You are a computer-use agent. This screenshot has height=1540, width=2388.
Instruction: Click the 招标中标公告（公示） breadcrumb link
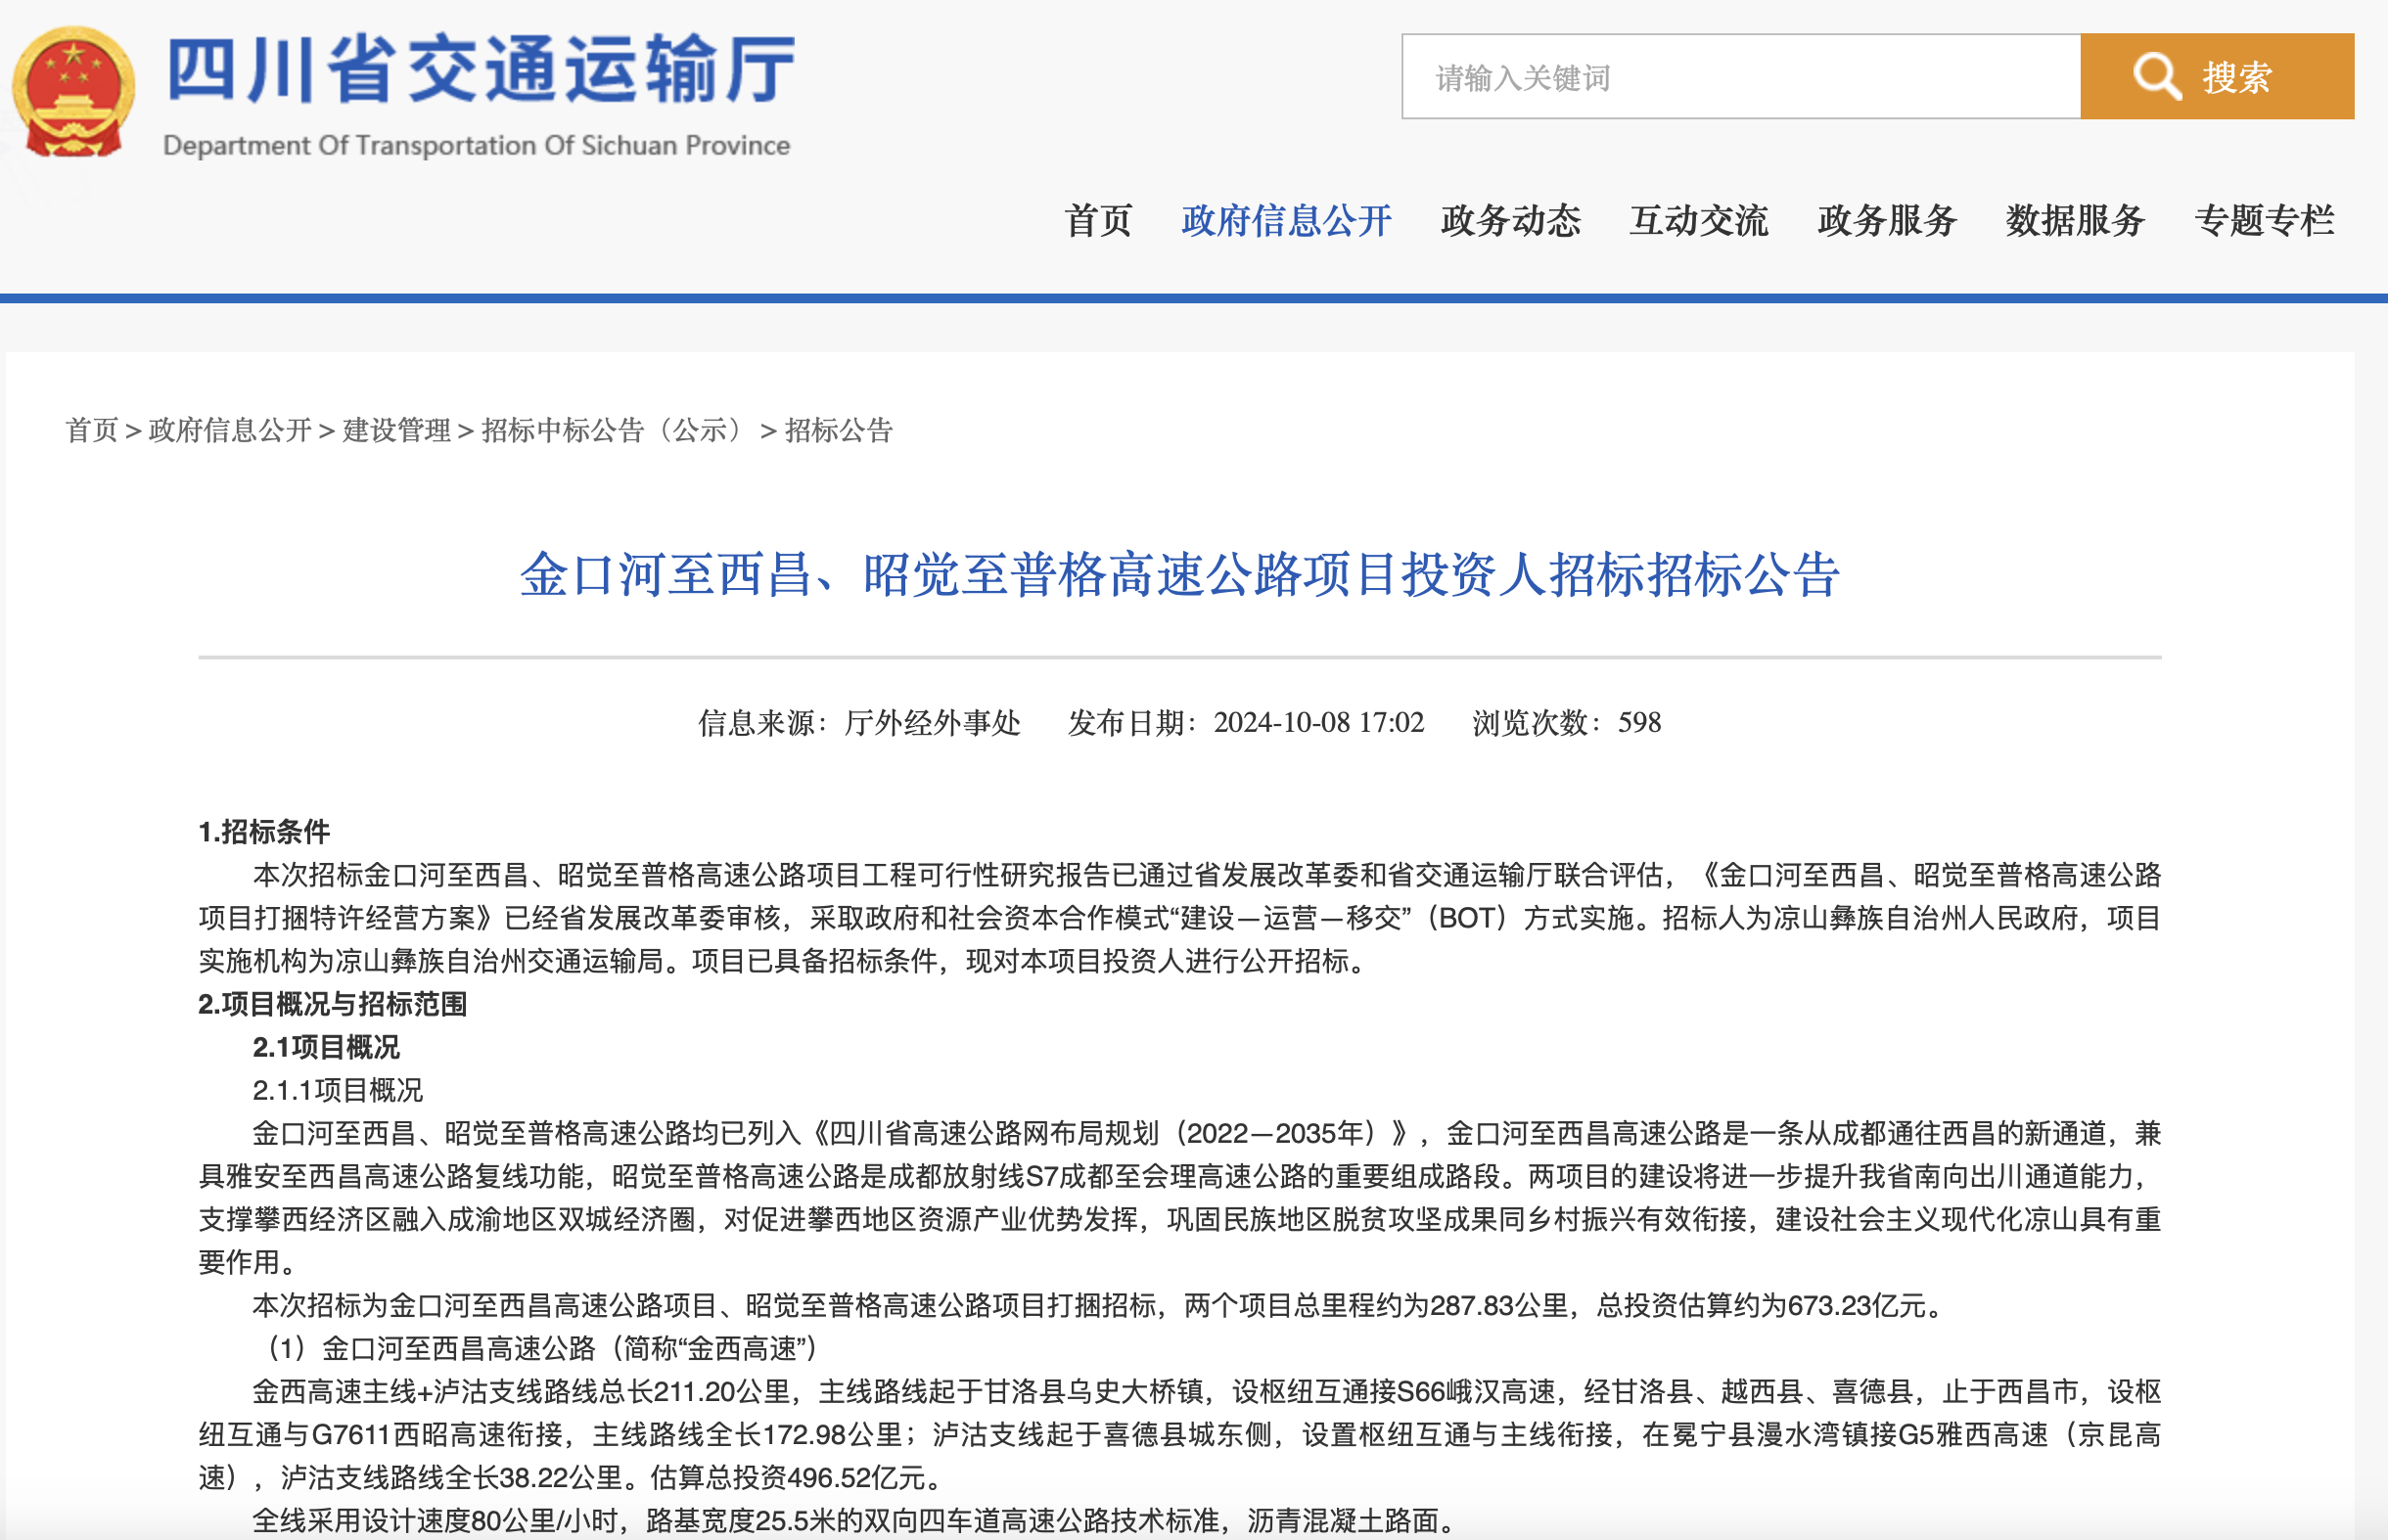616,430
